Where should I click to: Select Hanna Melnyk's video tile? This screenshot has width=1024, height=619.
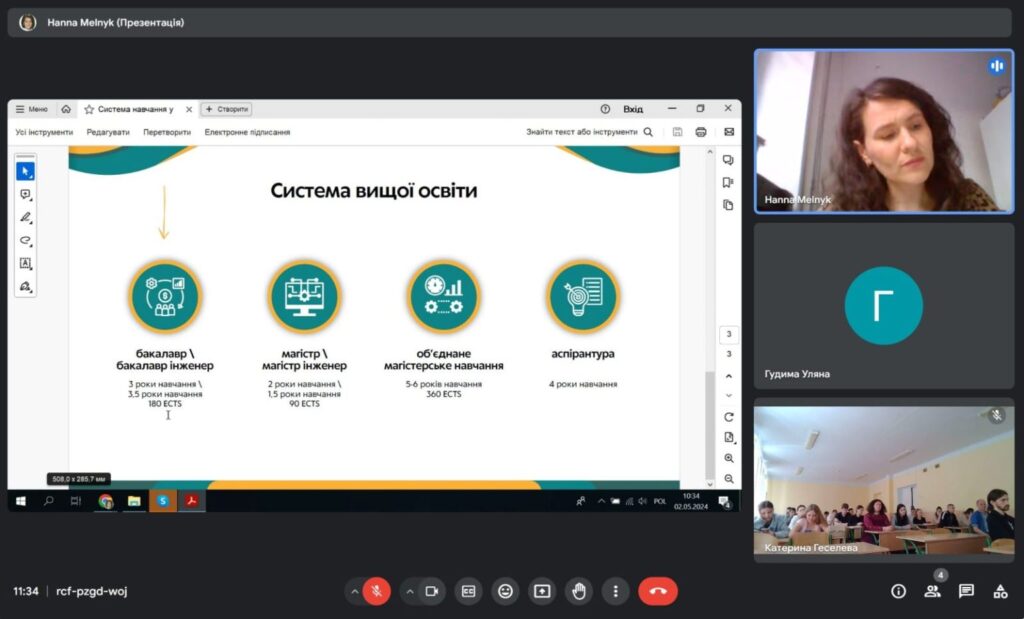tap(883, 130)
